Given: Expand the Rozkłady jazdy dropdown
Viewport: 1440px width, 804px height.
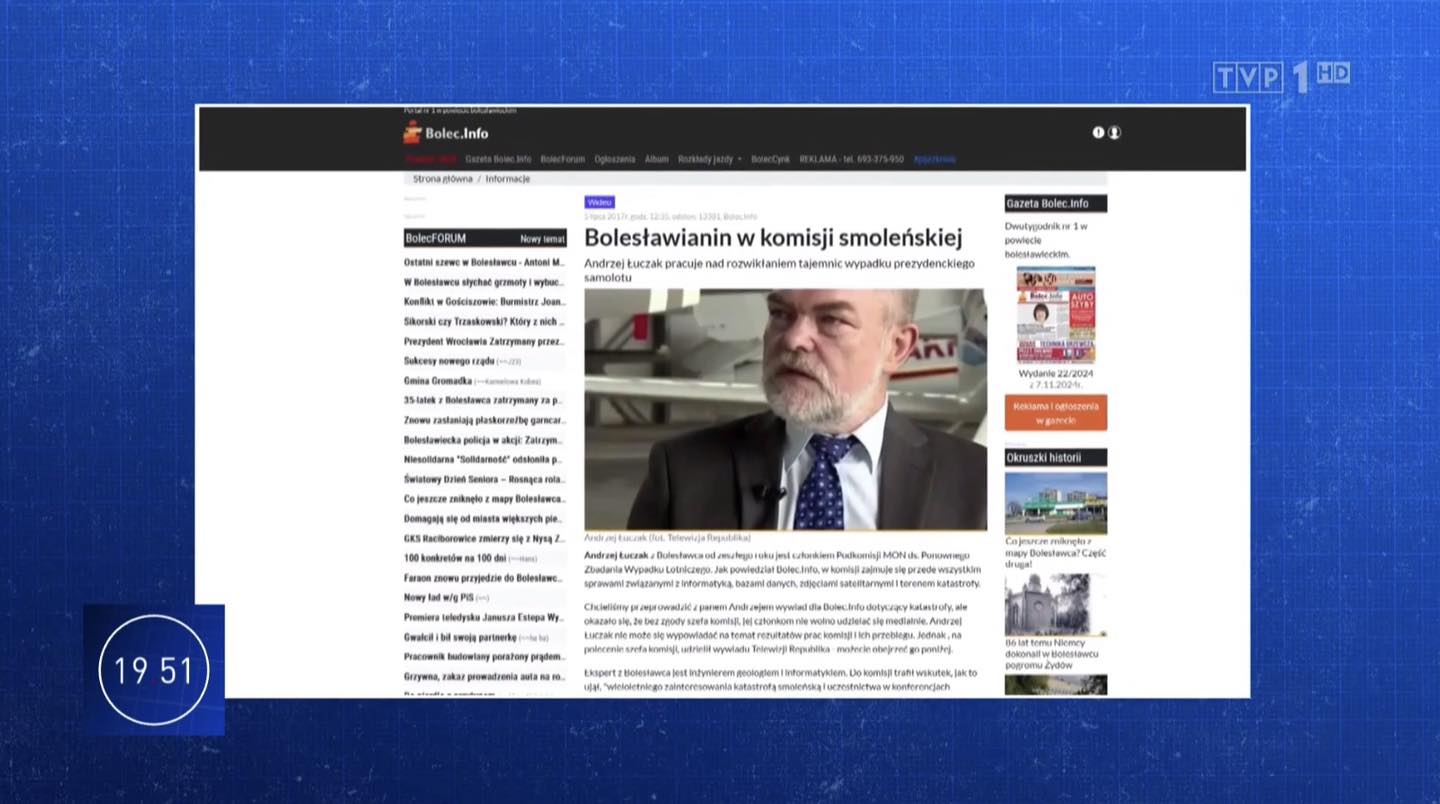Looking at the screenshot, I should [x=710, y=159].
